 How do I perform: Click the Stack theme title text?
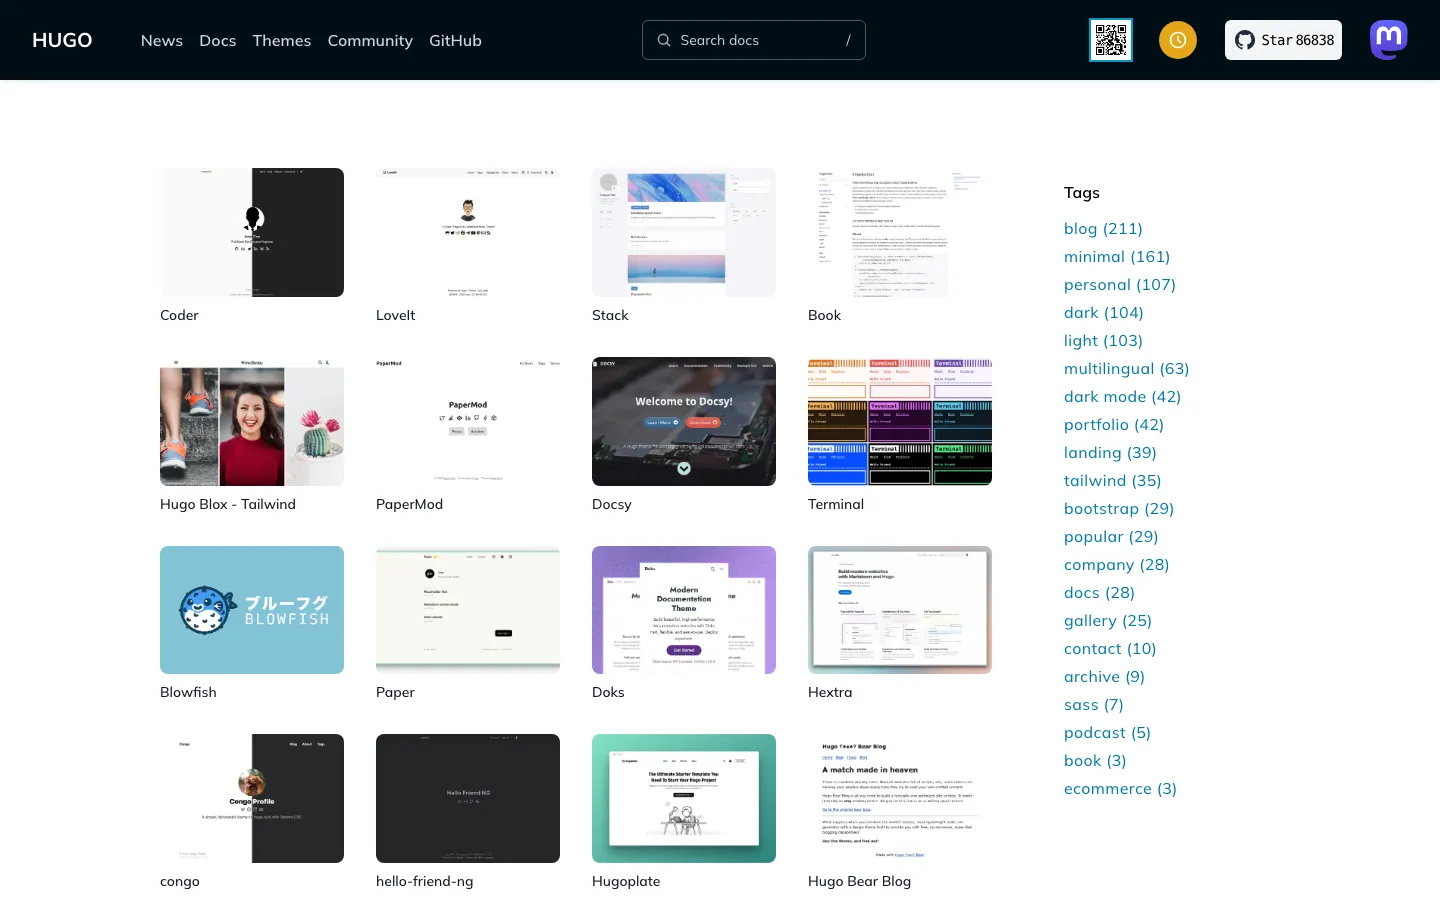pos(610,315)
